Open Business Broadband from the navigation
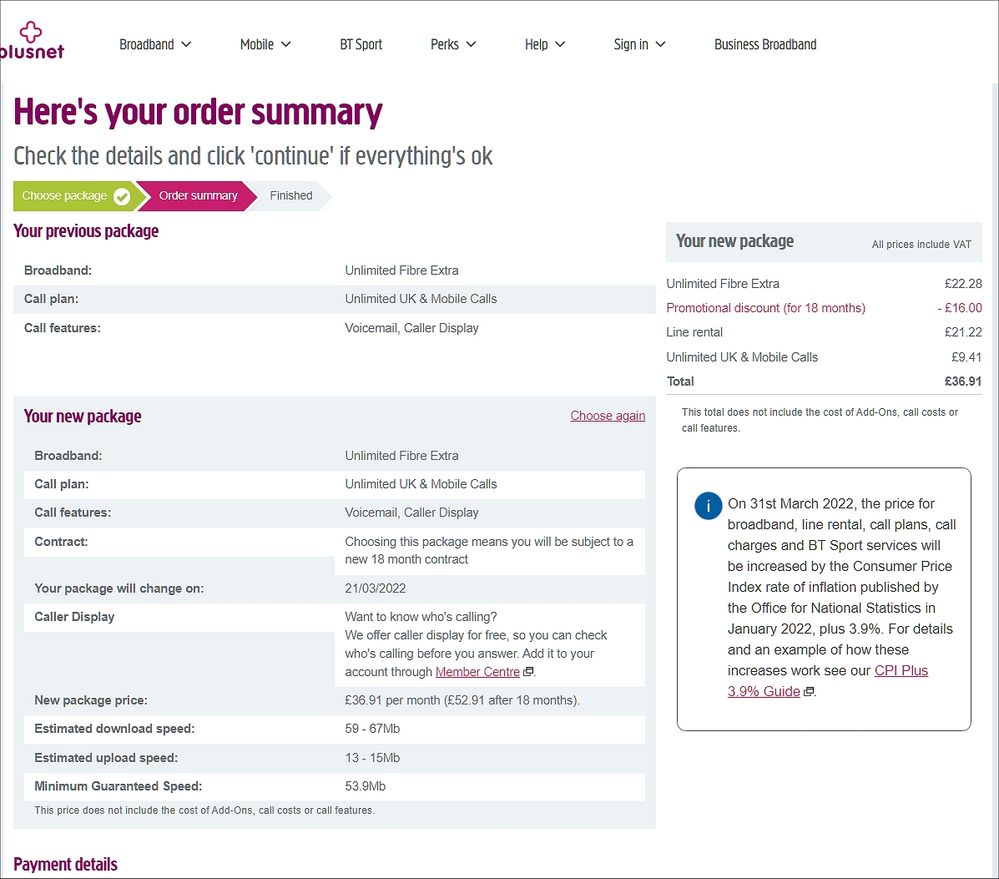Screen dimensions: 999x879 tap(765, 44)
